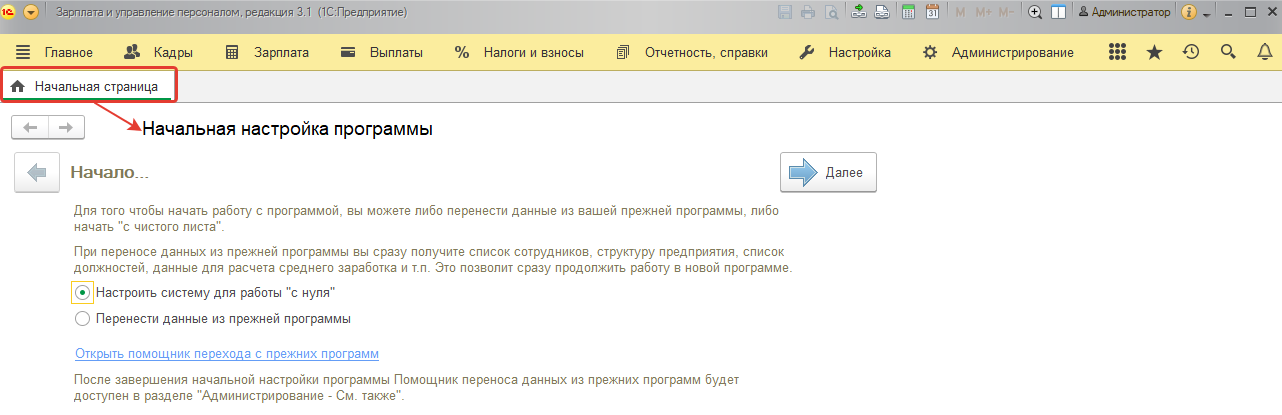Click the go-to-link icon next to get-link
Screen dimensions: 1282x415
[x=882, y=12]
